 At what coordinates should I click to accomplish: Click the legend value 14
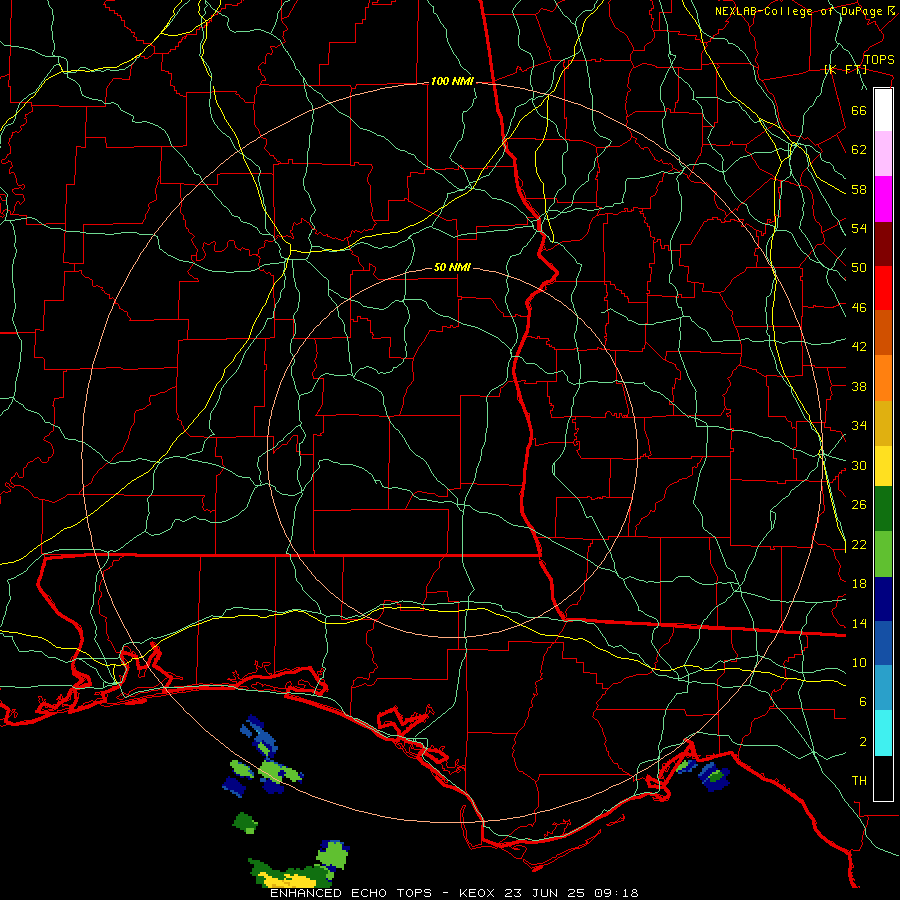tap(859, 623)
